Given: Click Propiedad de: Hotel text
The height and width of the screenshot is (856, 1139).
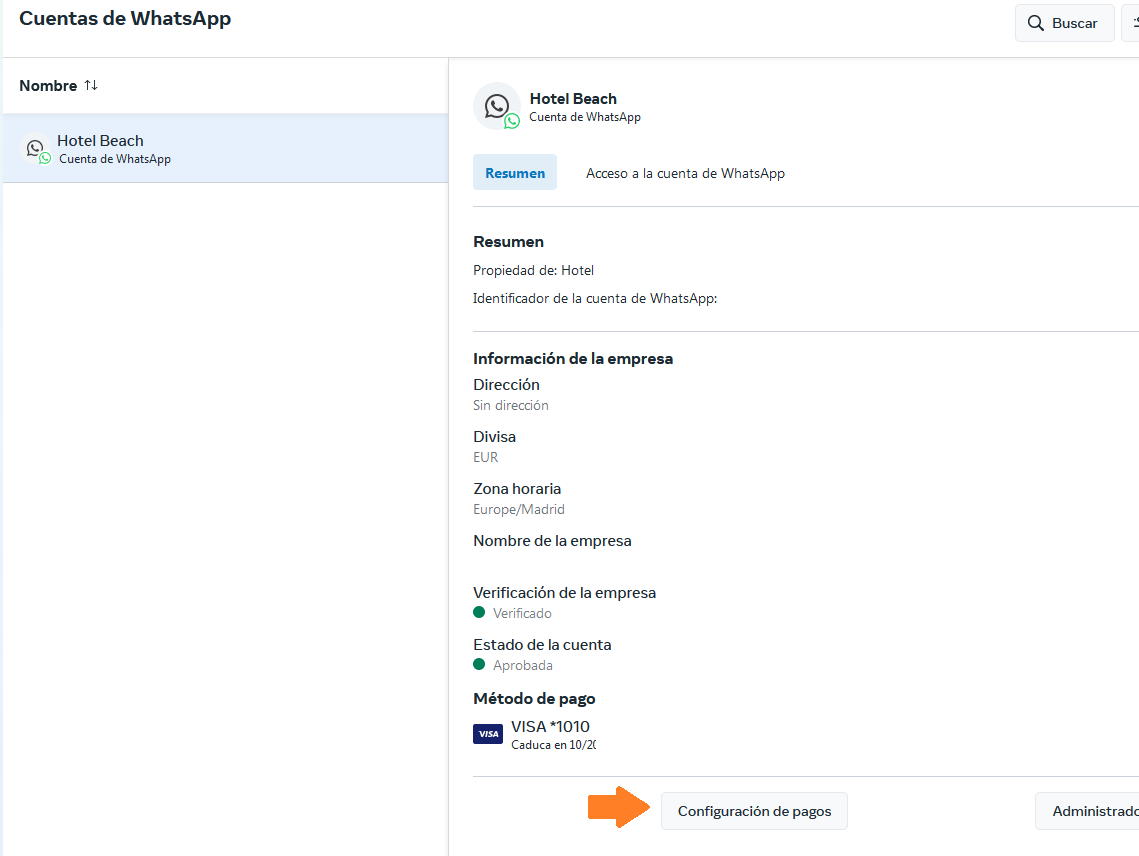Looking at the screenshot, I should pos(534,270).
